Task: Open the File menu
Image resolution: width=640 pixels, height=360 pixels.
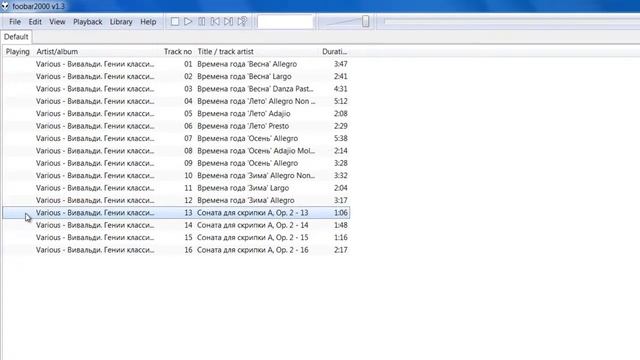Action: click(x=15, y=22)
